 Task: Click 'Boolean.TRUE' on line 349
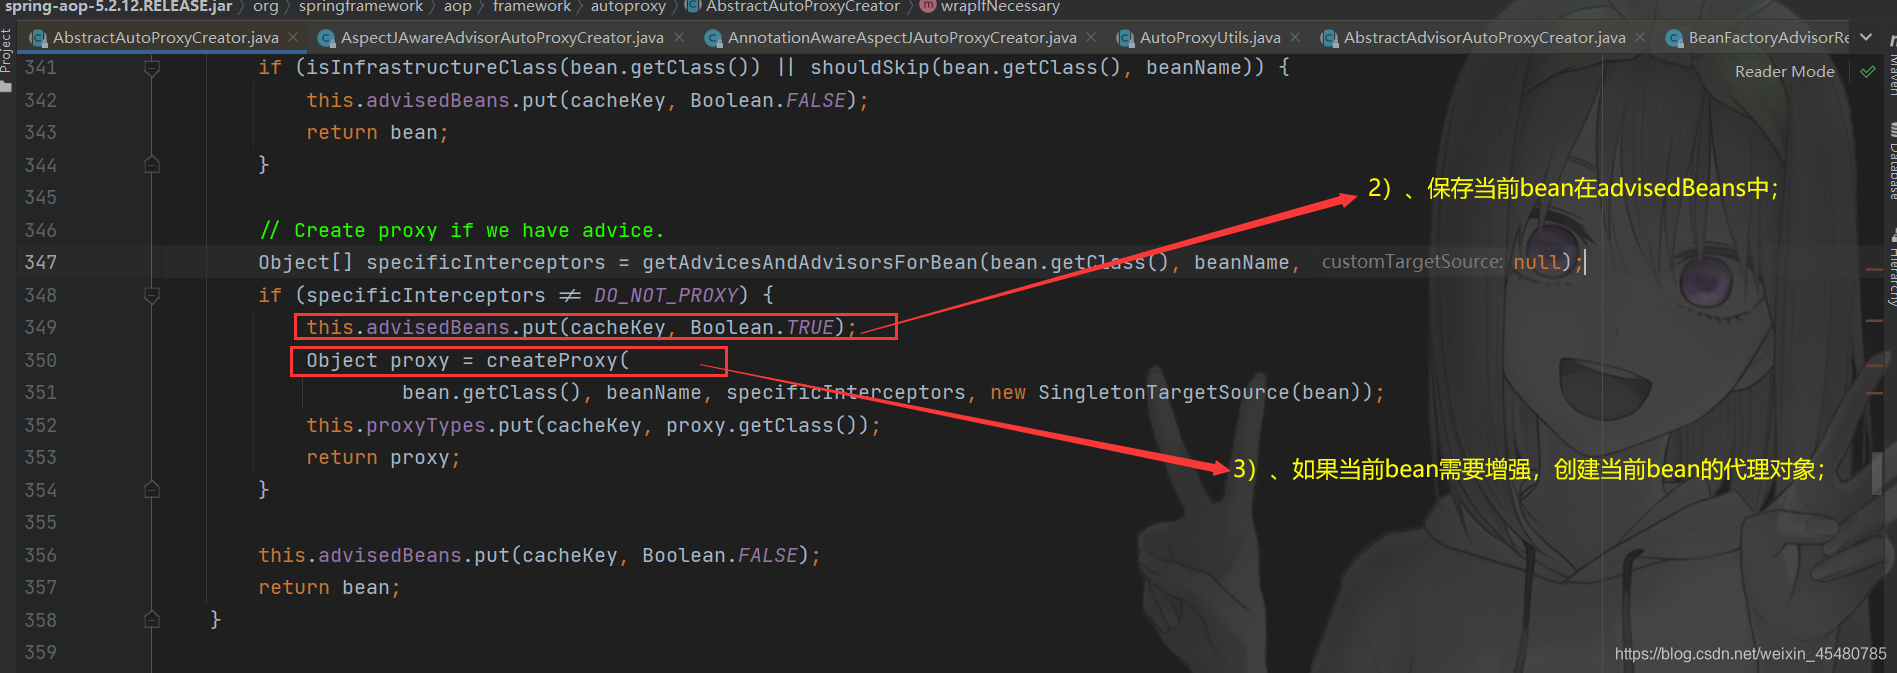[x=761, y=328]
